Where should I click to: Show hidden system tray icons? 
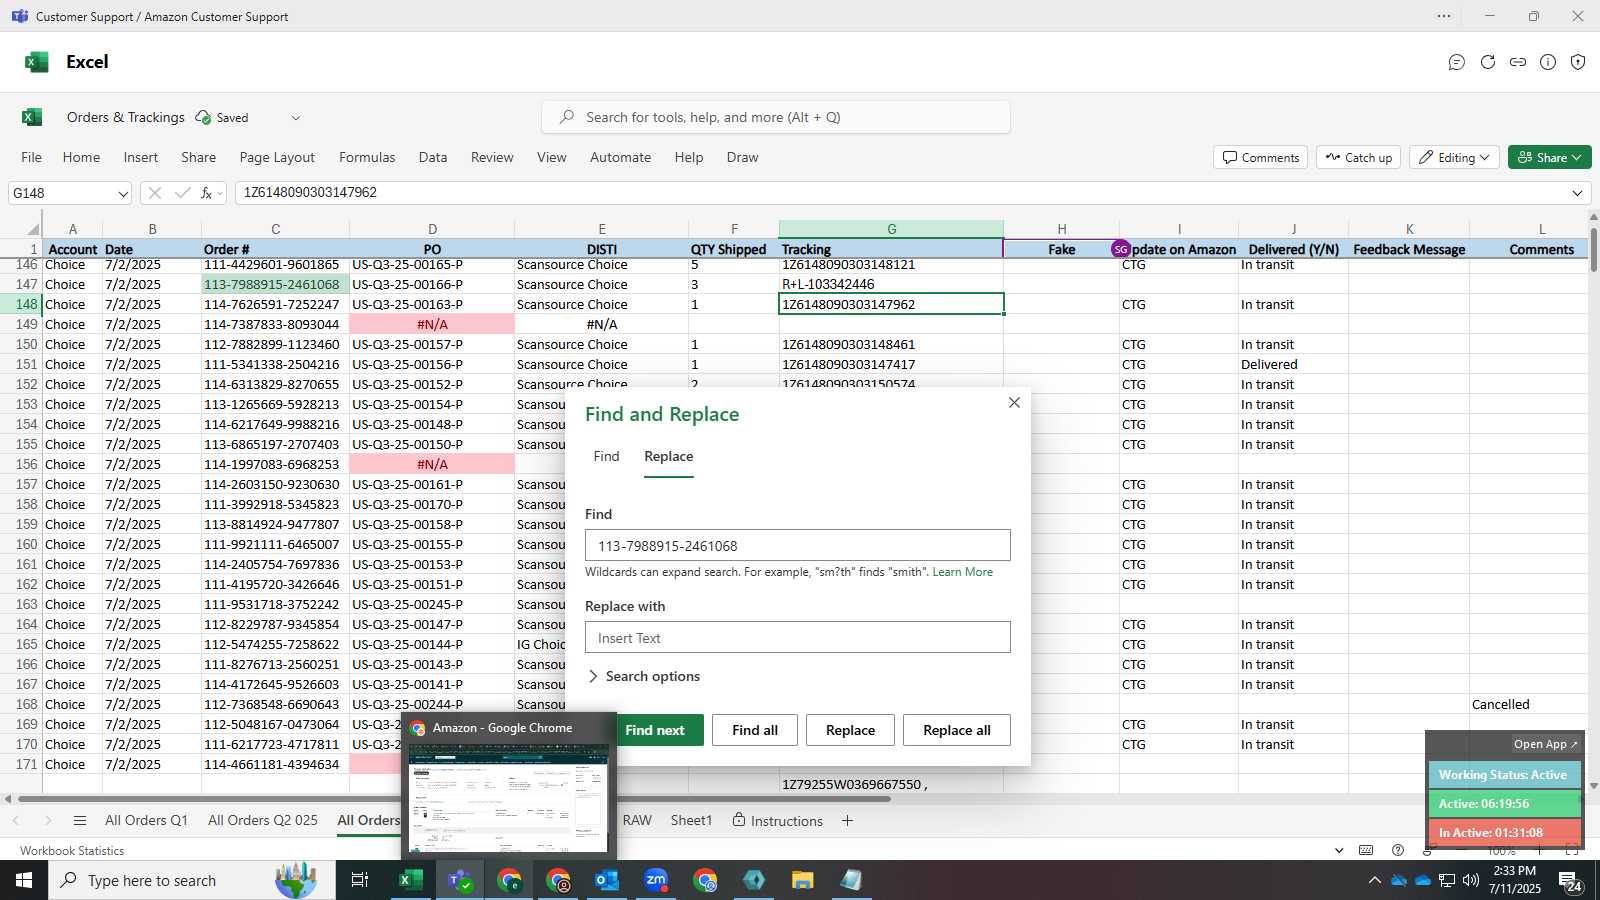coord(1374,880)
